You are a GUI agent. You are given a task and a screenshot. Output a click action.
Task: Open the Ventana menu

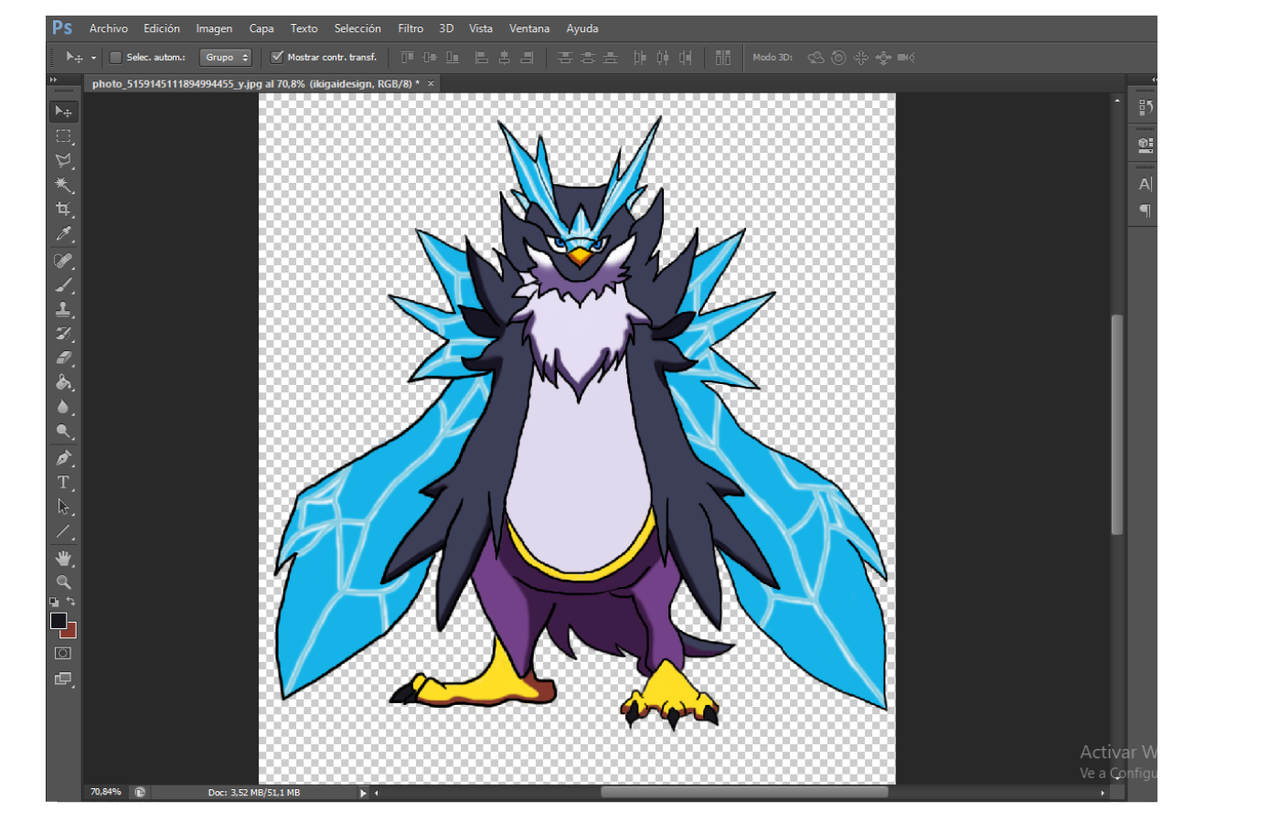530,28
